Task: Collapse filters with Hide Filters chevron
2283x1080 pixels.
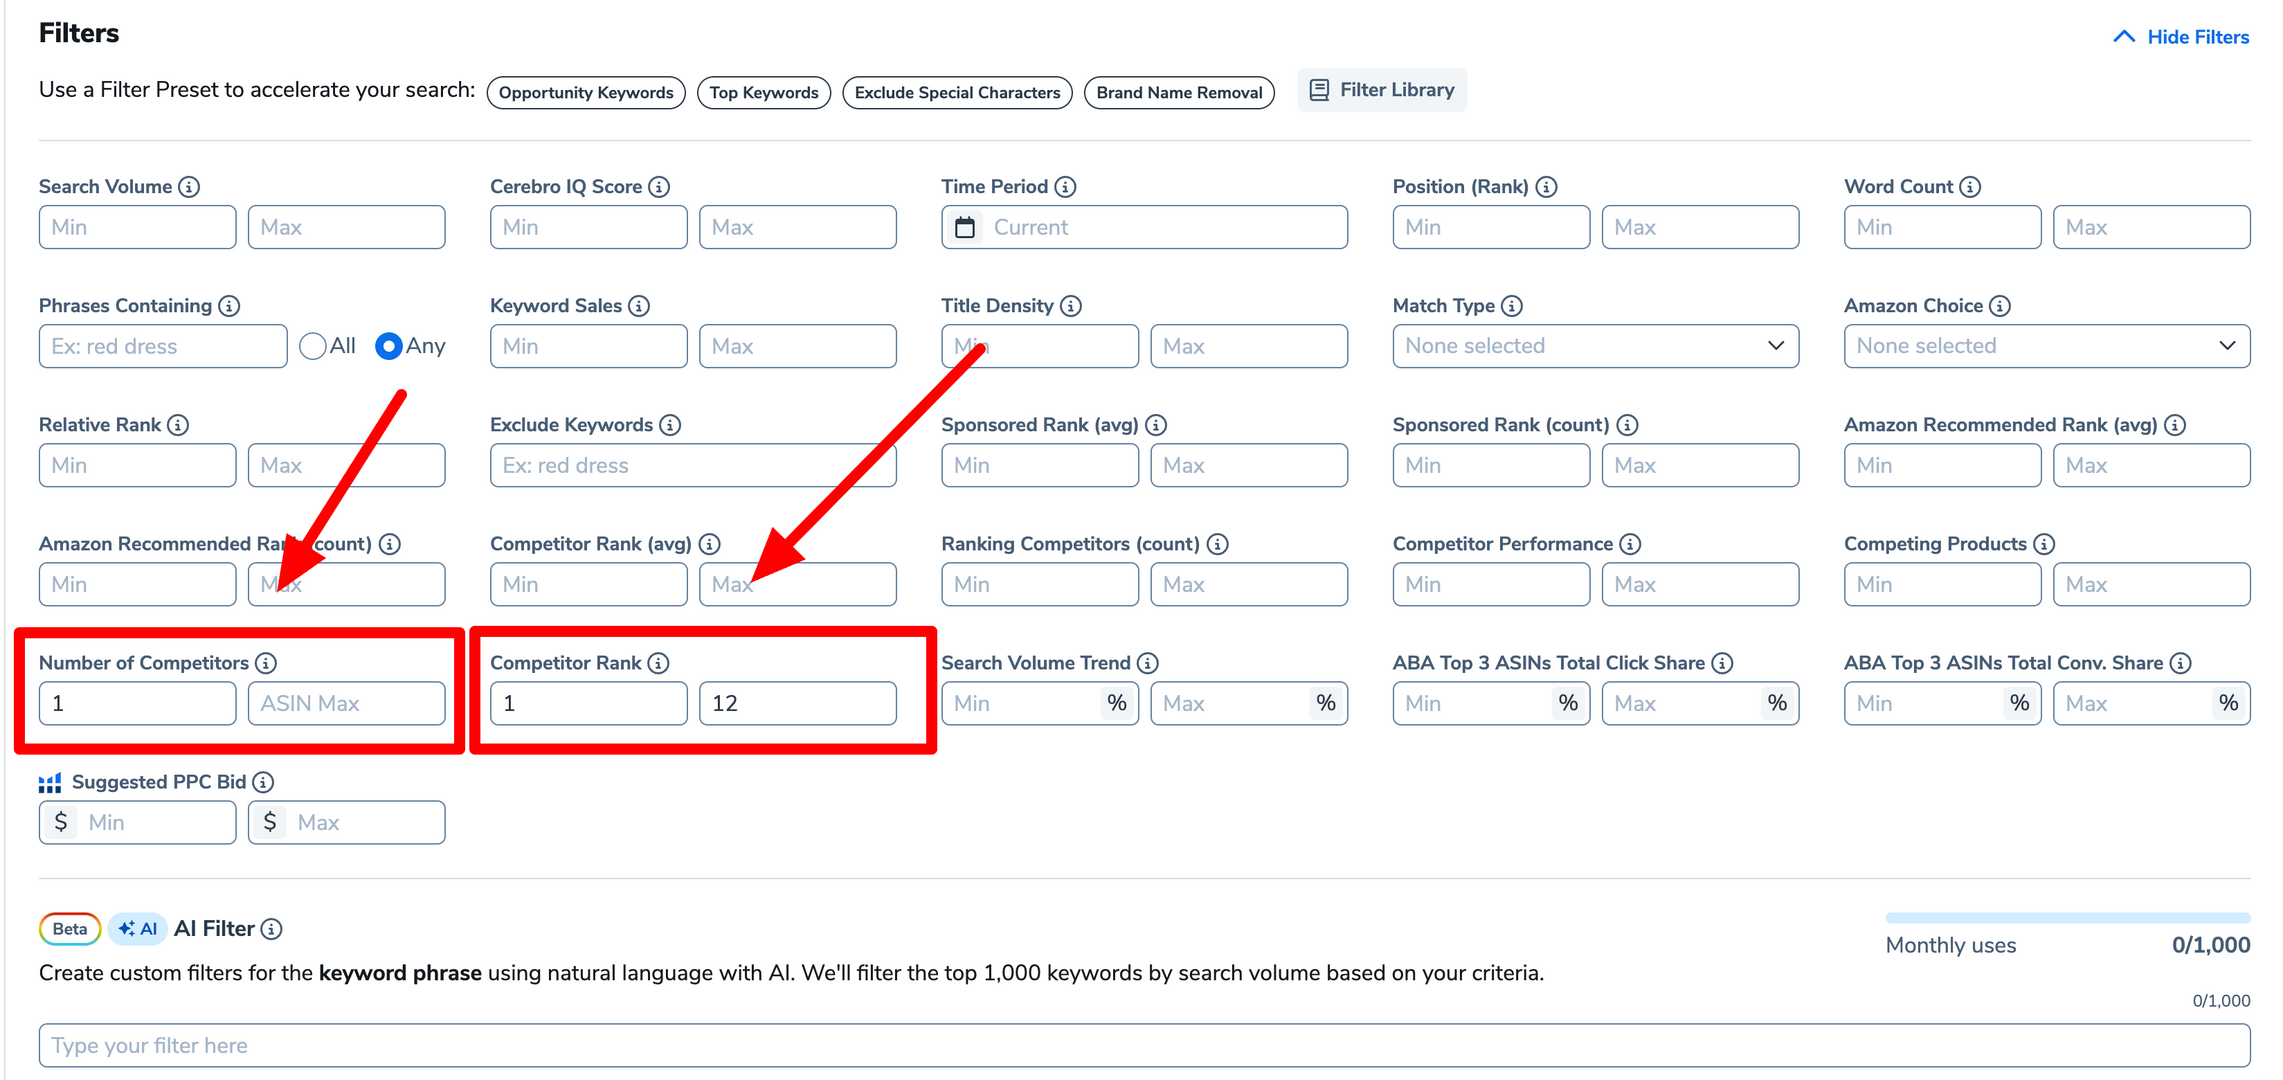Action: (2123, 37)
